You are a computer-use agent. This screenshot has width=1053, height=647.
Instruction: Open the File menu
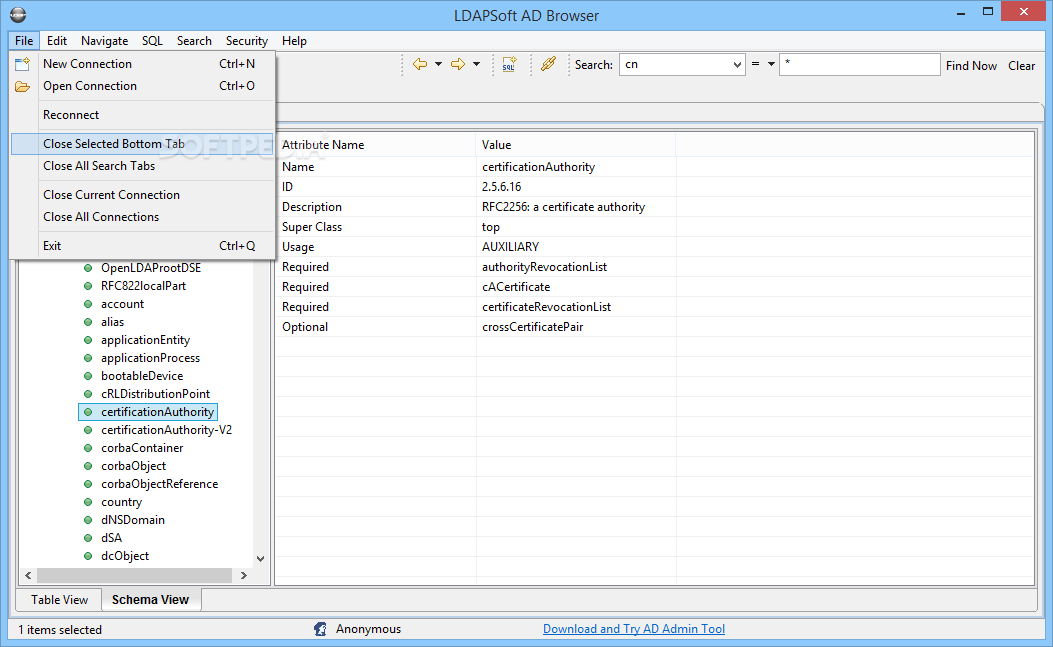point(24,40)
